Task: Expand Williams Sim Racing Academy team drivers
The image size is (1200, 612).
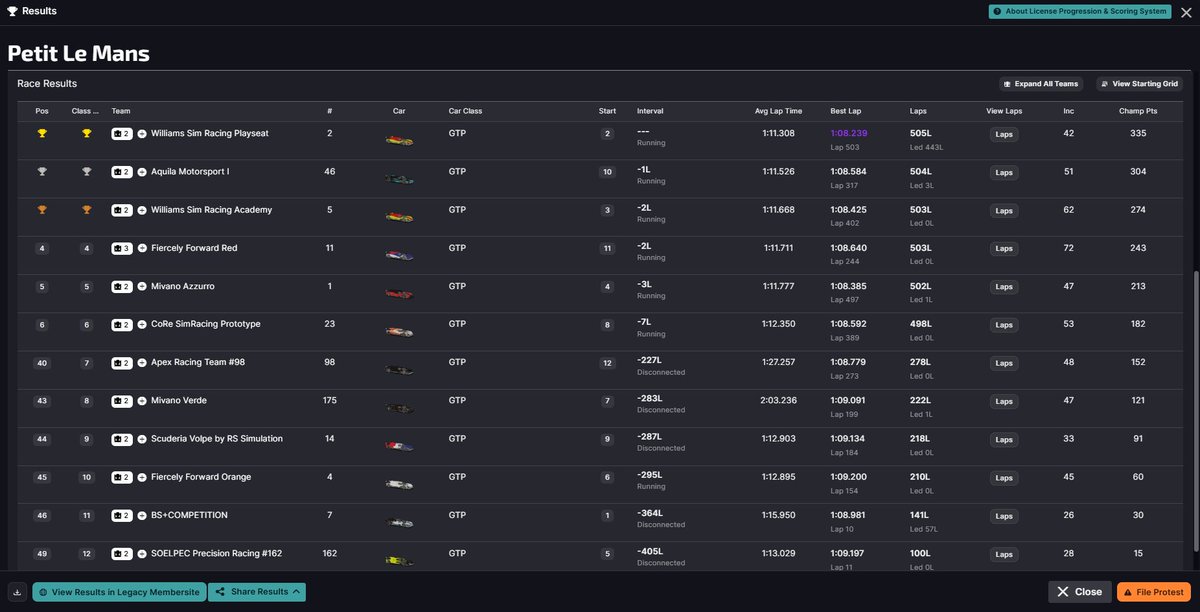Action: tap(142, 210)
